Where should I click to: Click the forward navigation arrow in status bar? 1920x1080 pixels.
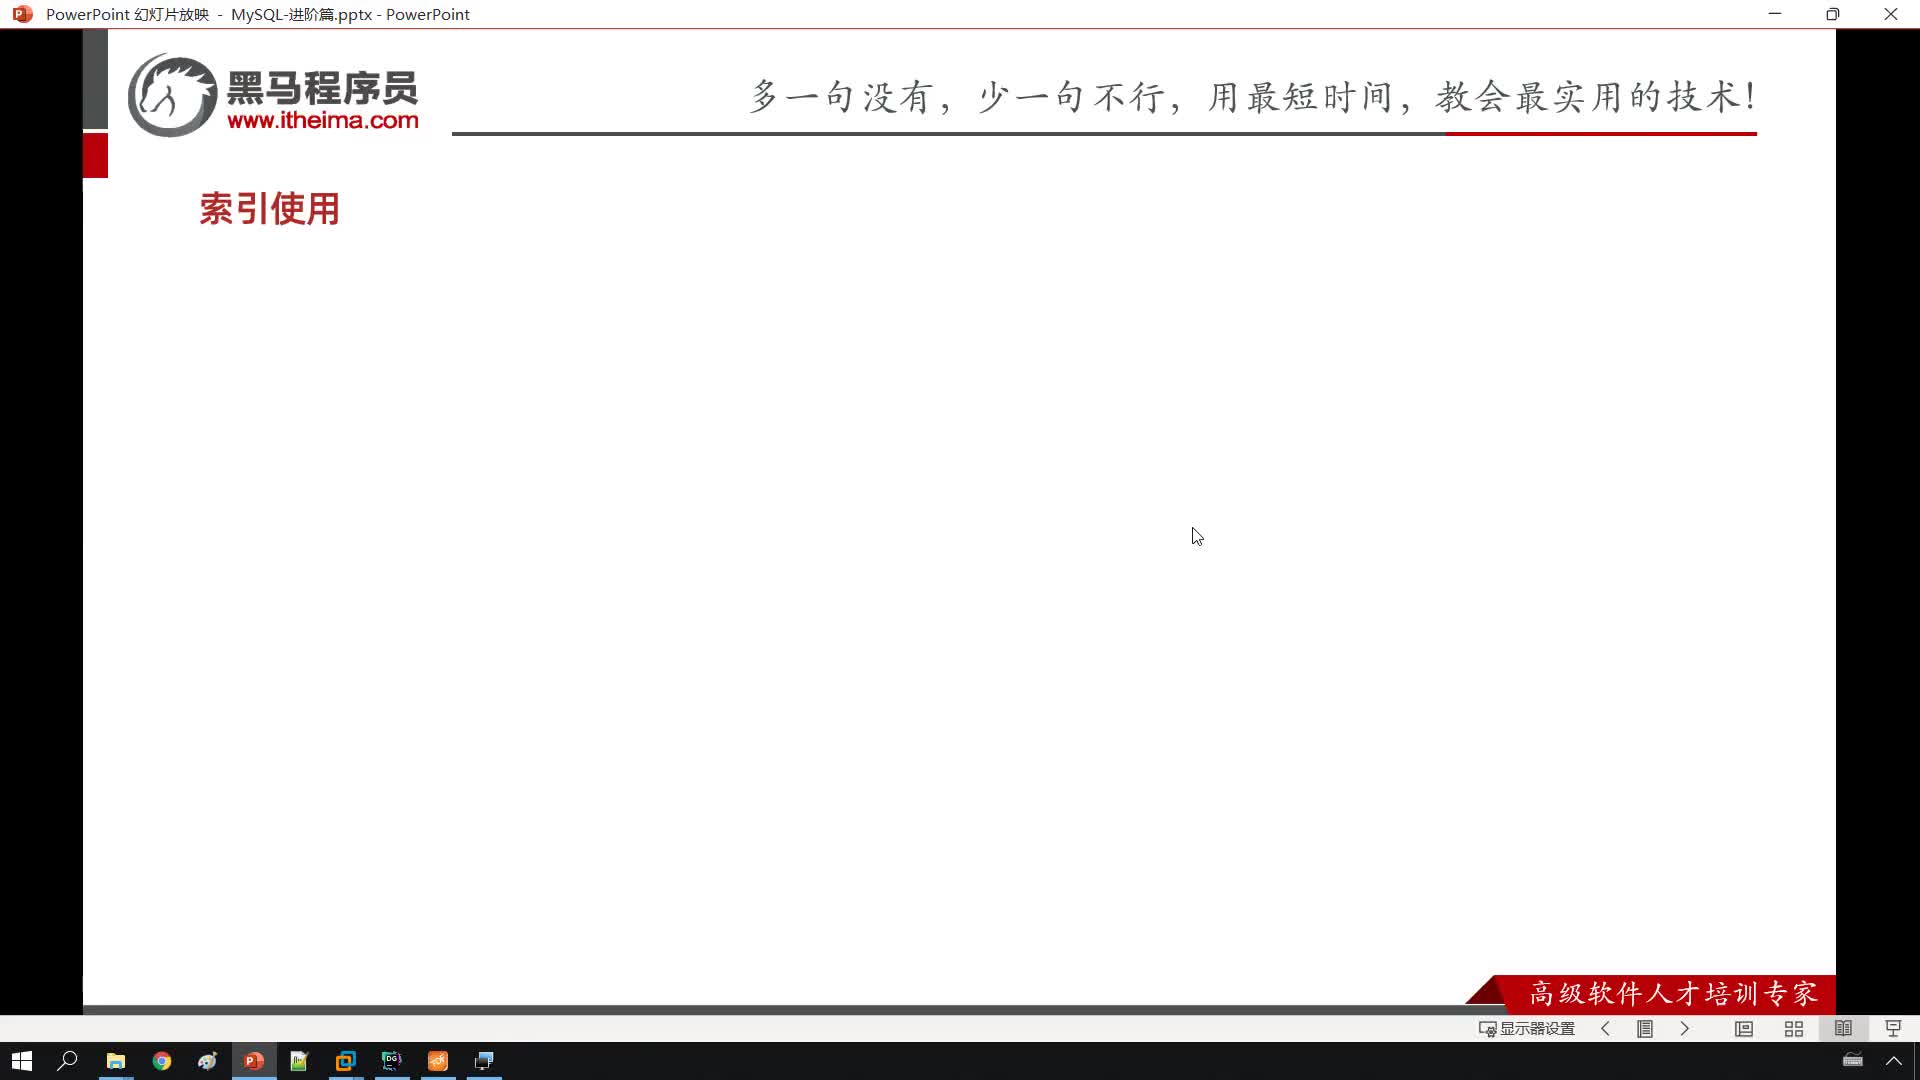(x=1689, y=1029)
